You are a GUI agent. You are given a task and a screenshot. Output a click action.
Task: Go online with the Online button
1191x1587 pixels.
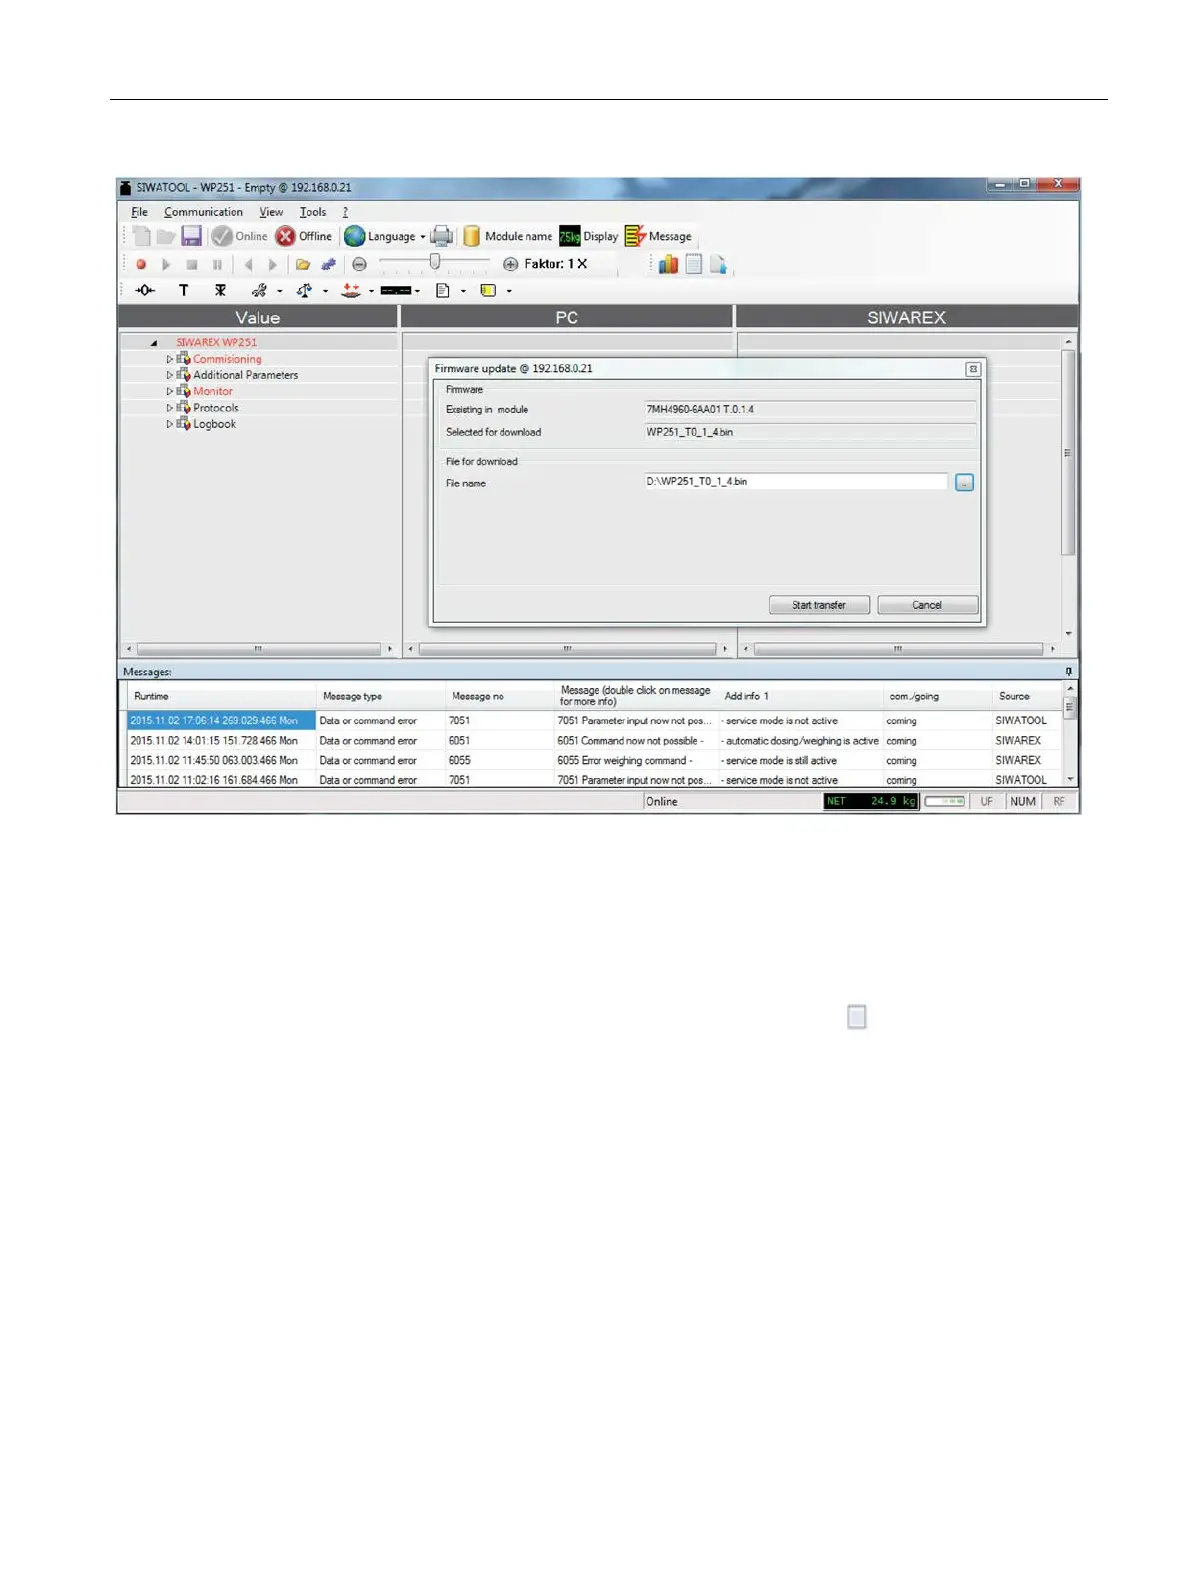(240, 236)
